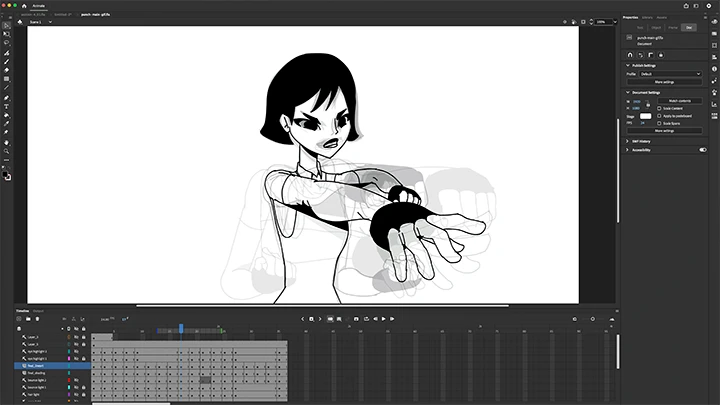Switch to the Frame properties tab
The height and width of the screenshot is (405, 720).
673,28
